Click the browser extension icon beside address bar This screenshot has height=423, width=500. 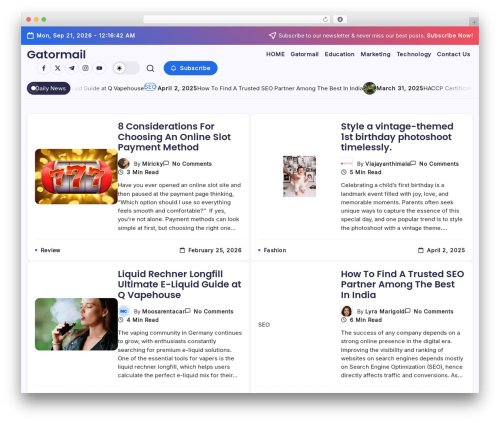pyautogui.click(x=340, y=19)
